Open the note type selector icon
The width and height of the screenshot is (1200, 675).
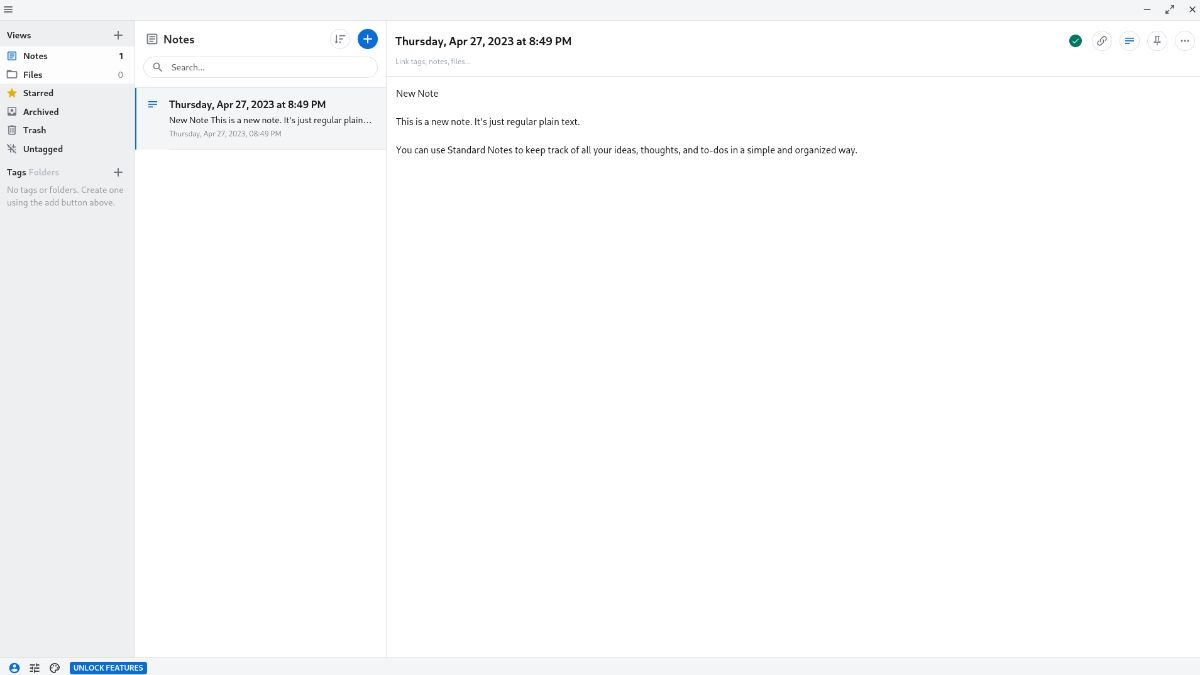click(x=1129, y=41)
